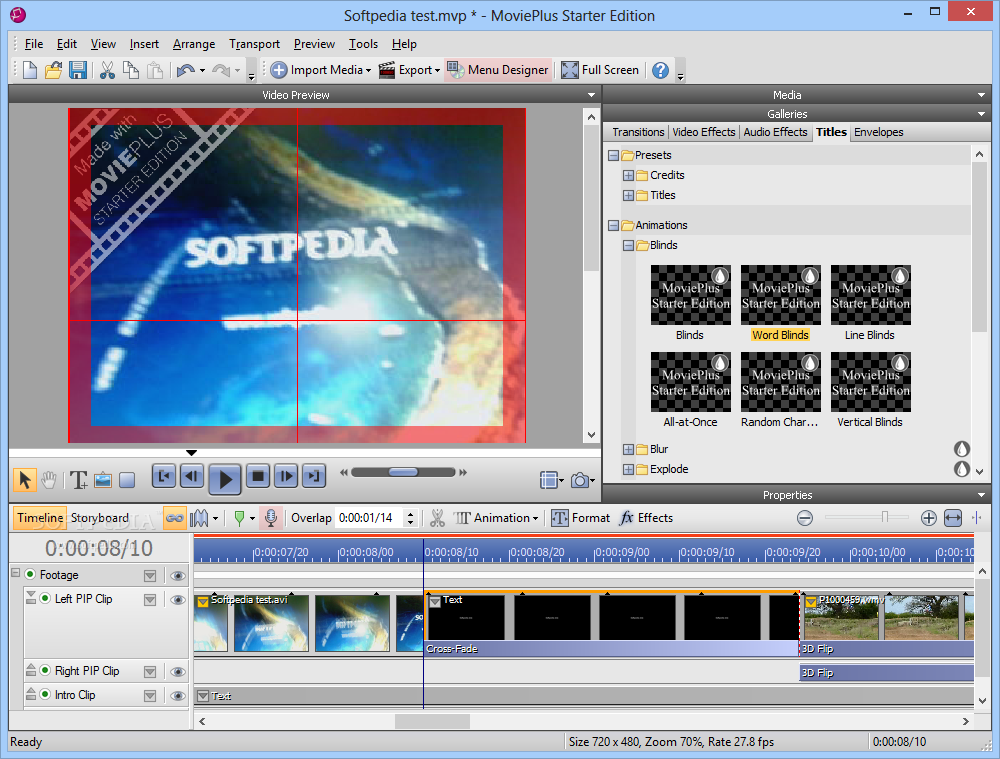Fit timeline to window icon
Viewport: 1000px width, 759px height.
[953, 518]
